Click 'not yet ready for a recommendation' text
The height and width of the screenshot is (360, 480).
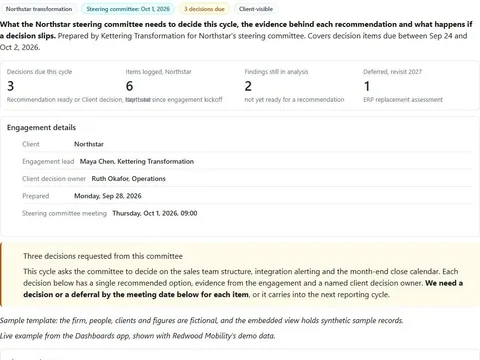pyautogui.click(x=294, y=100)
